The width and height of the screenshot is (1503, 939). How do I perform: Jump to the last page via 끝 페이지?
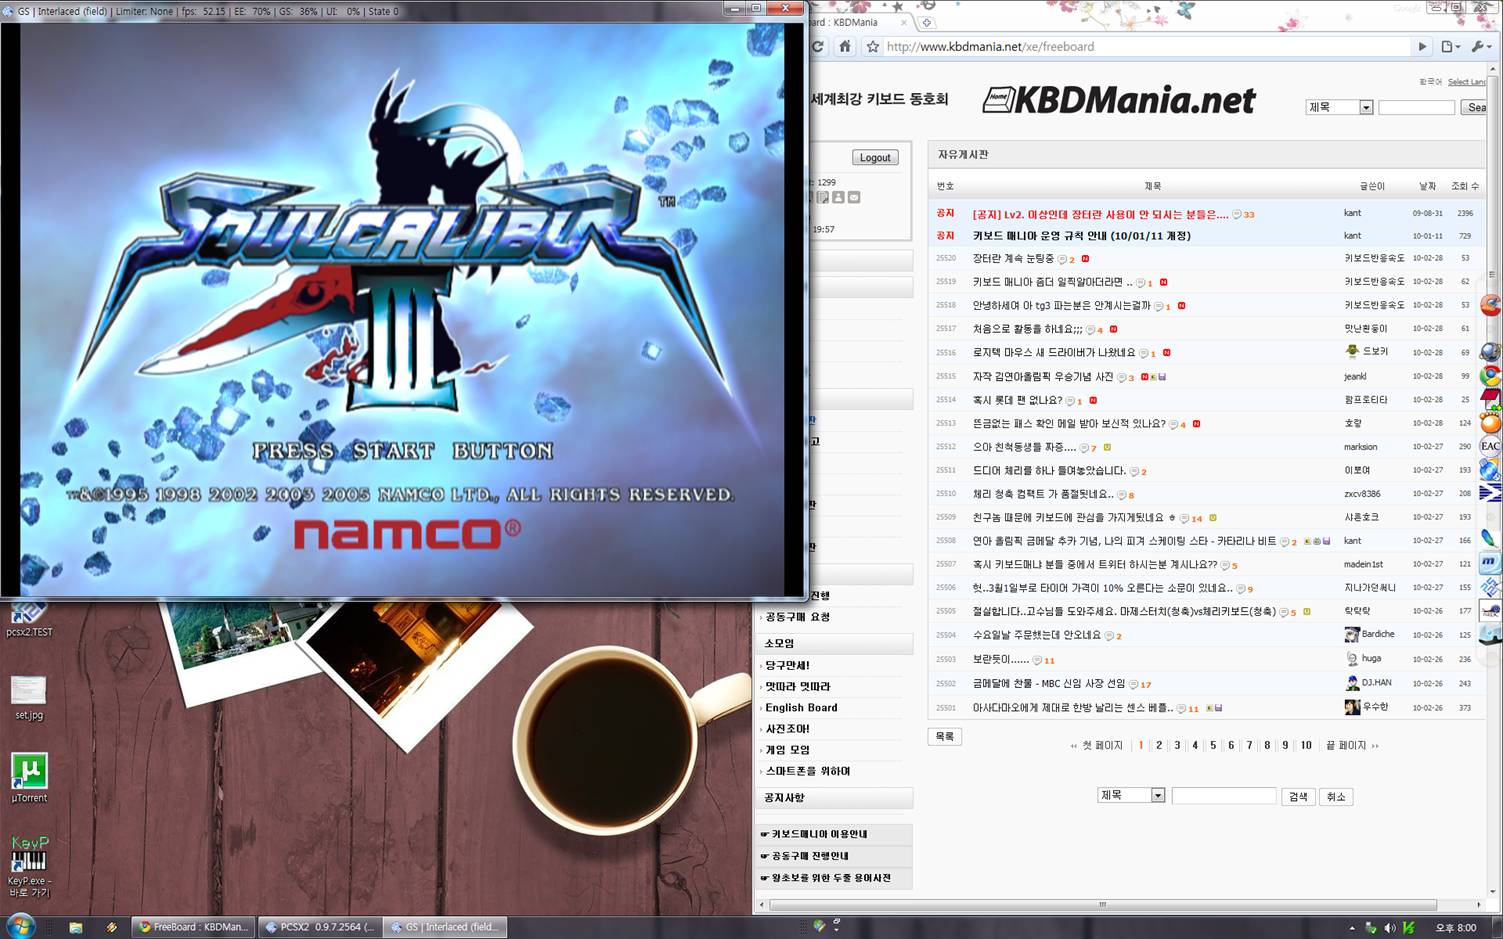pyautogui.click(x=1352, y=745)
